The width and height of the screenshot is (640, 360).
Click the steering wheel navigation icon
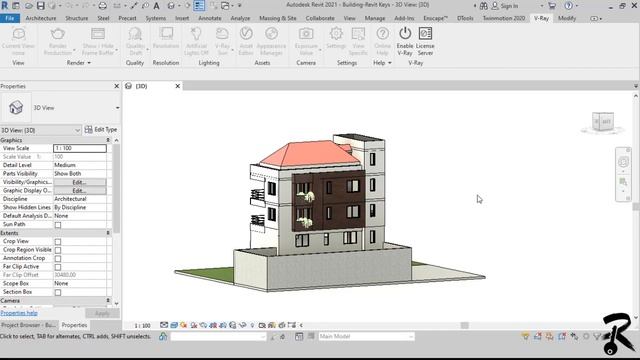[x=623, y=162]
